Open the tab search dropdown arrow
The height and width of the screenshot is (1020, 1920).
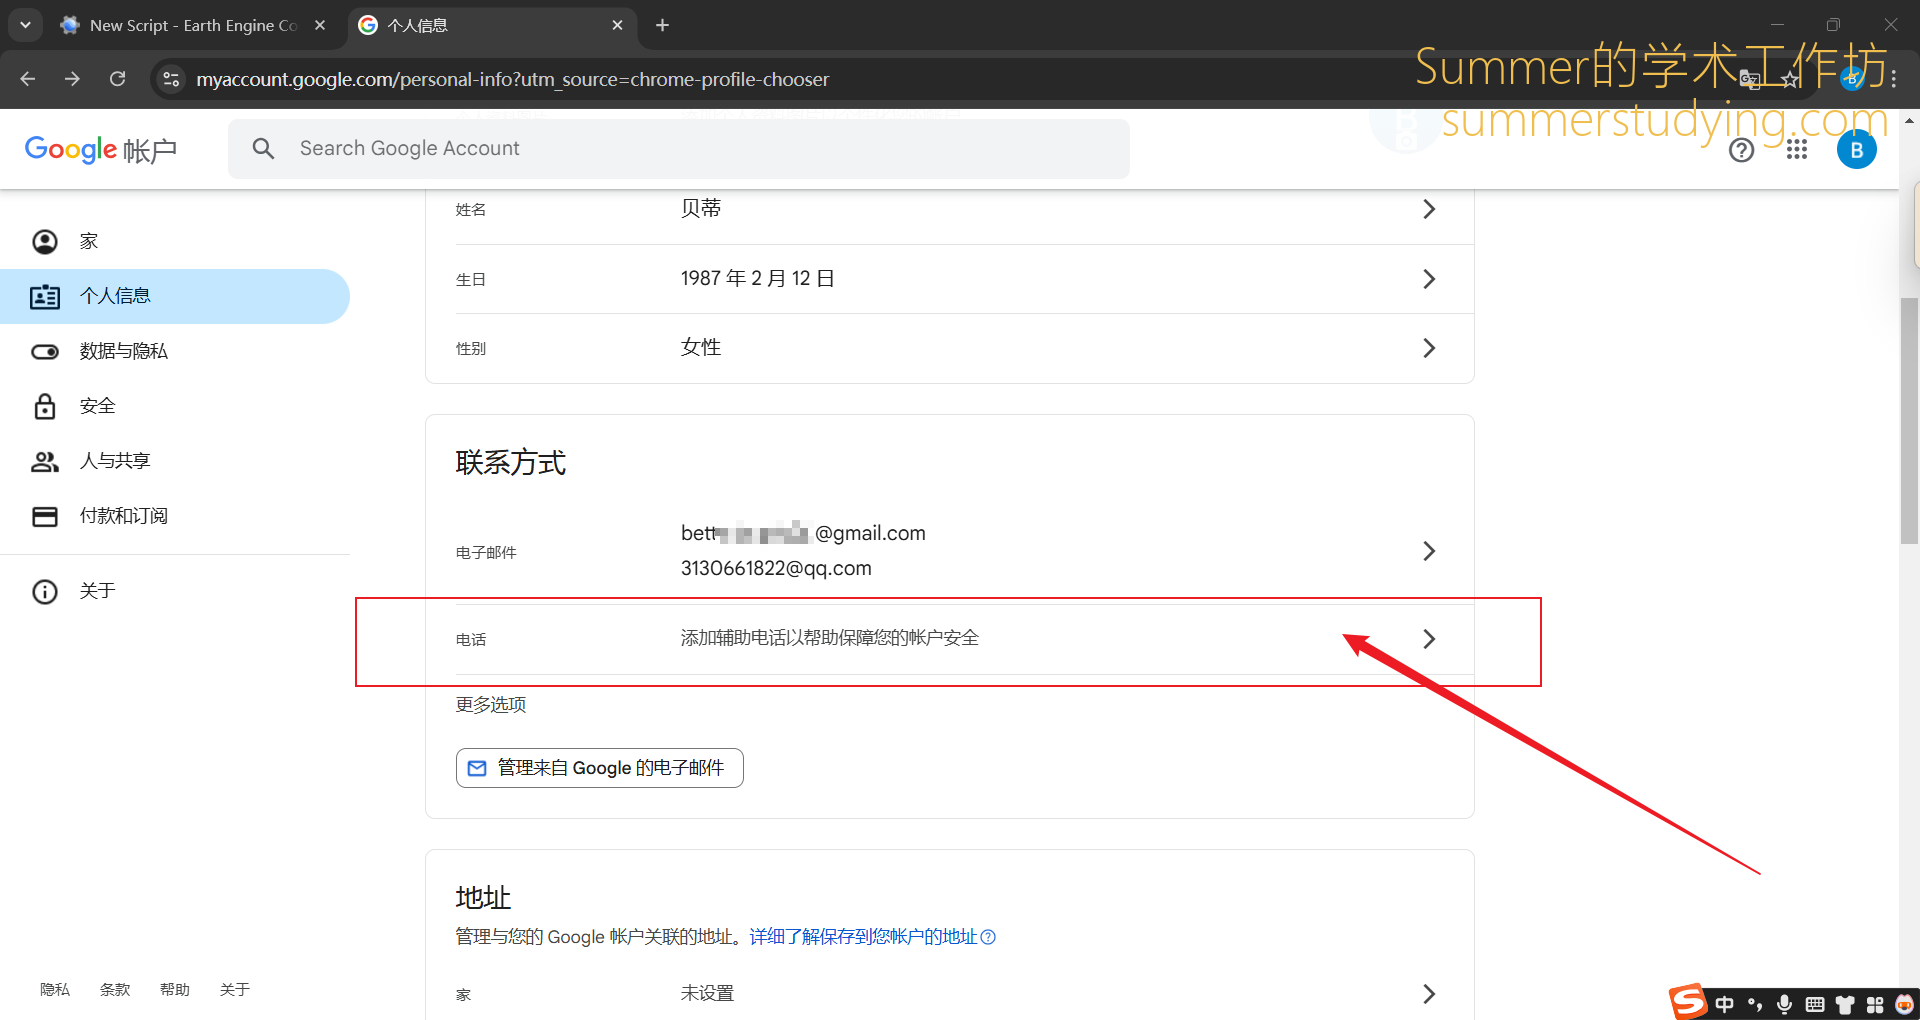[25, 25]
